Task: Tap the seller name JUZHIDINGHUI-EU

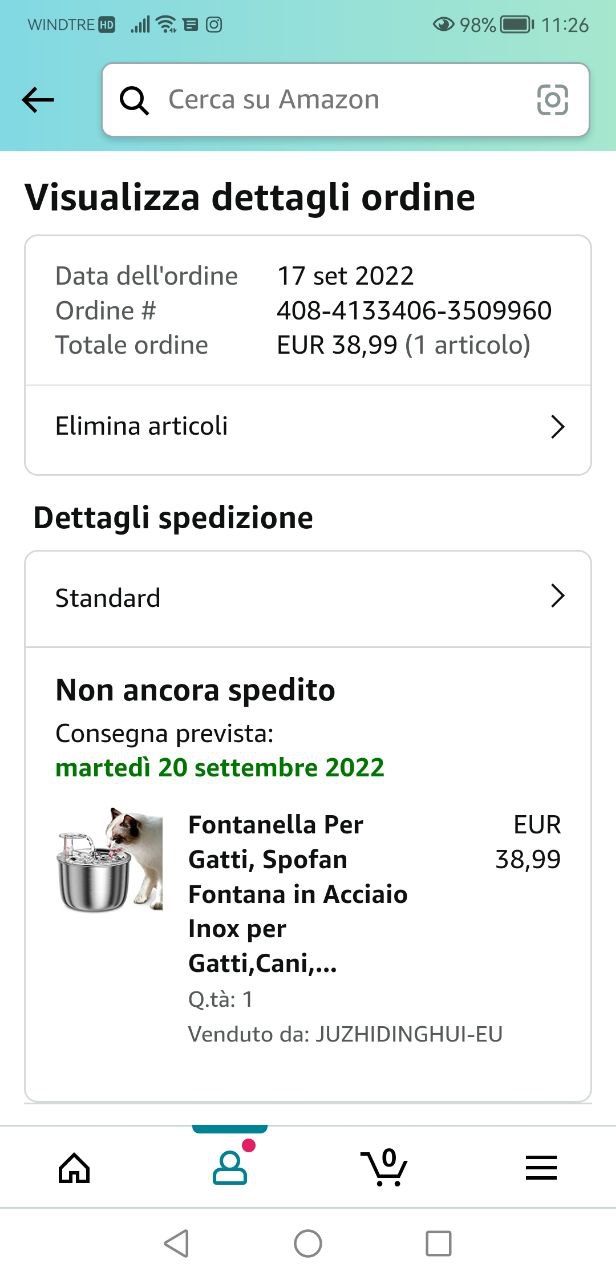Action: (x=409, y=1034)
